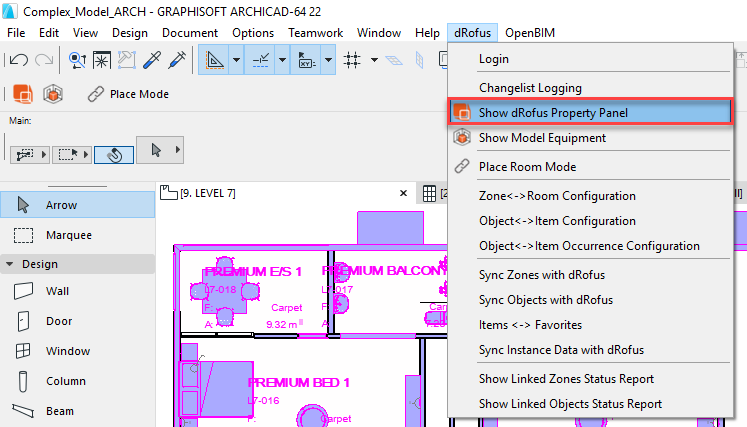
Task: Open Object<->Item Configuration
Action: pos(590,221)
